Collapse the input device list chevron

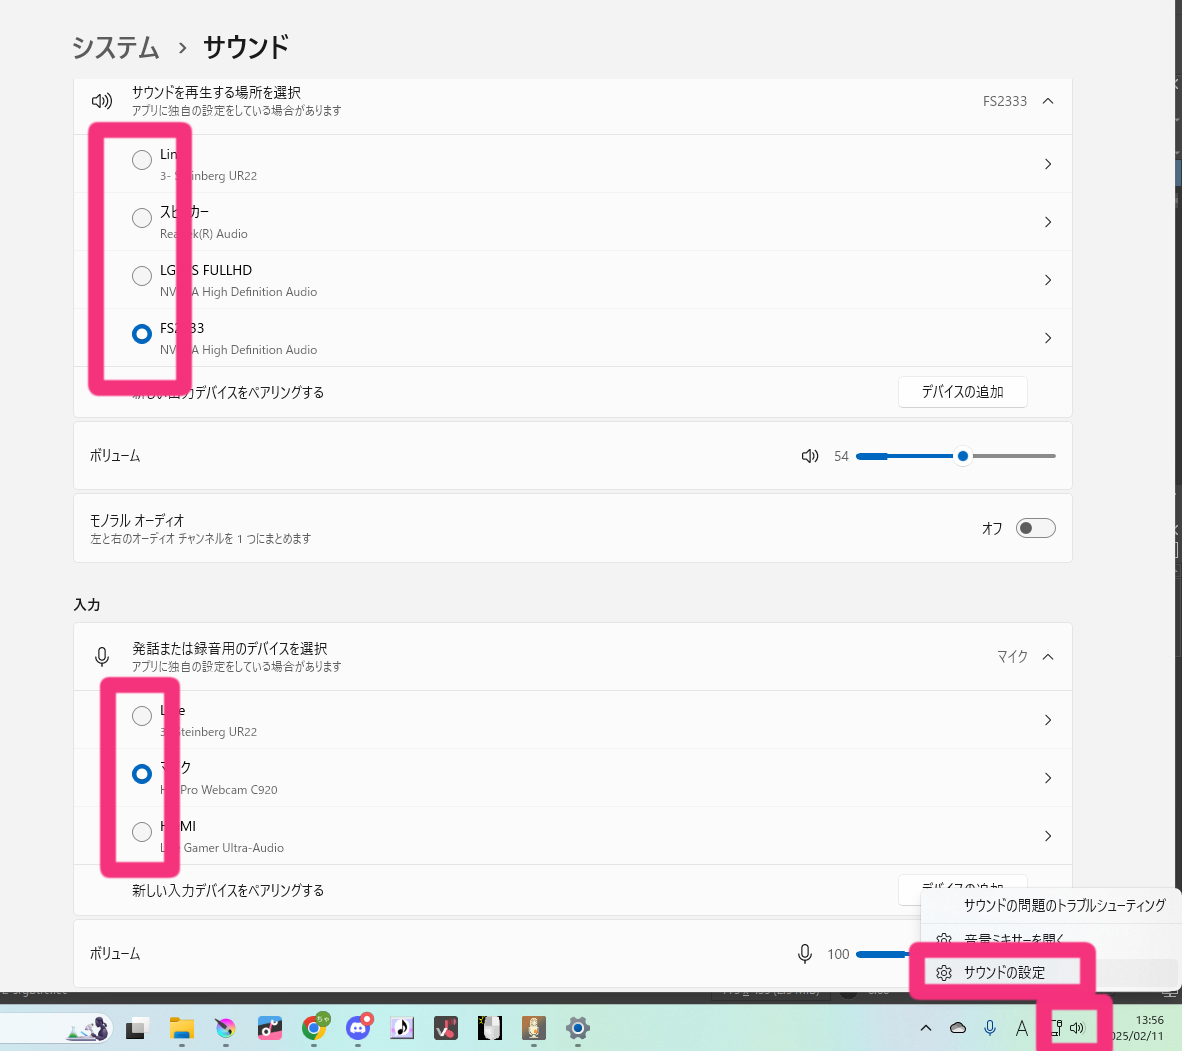[x=1048, y=657]
